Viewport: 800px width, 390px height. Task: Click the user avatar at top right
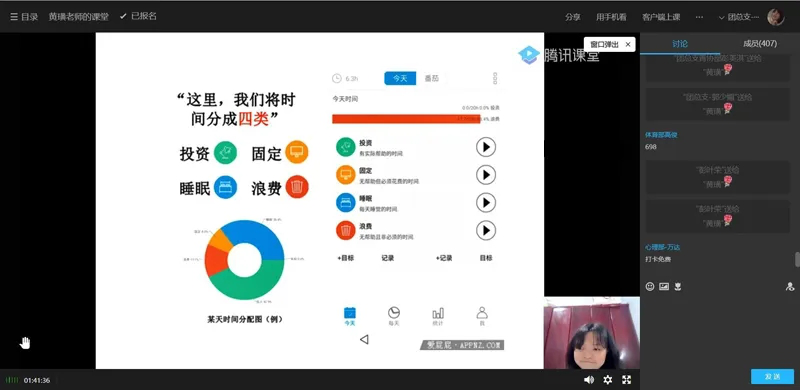(776, 17)
